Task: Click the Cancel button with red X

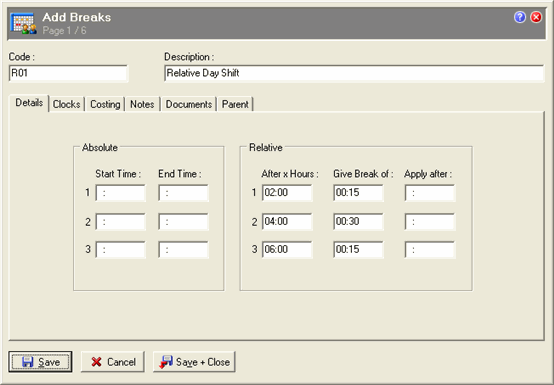Action: tap(113, 362)
